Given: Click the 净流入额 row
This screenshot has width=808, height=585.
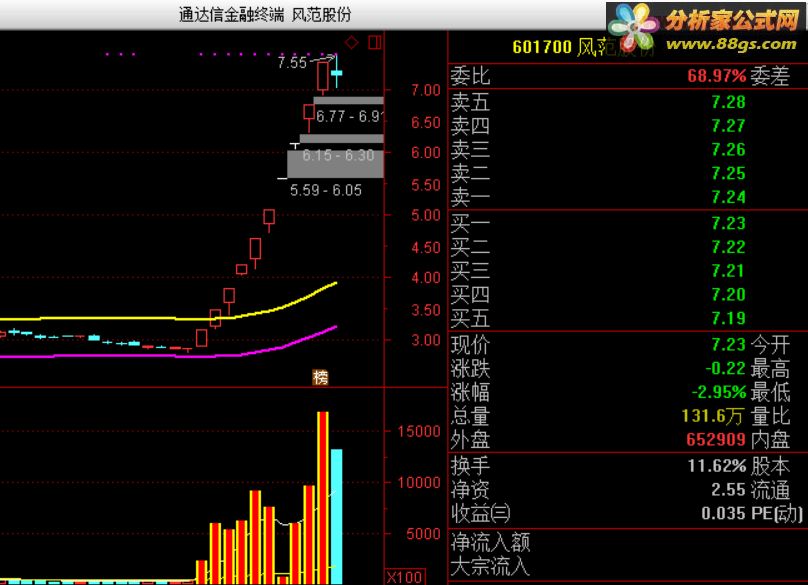Looking at the screenshot, I should coord(491,542).
